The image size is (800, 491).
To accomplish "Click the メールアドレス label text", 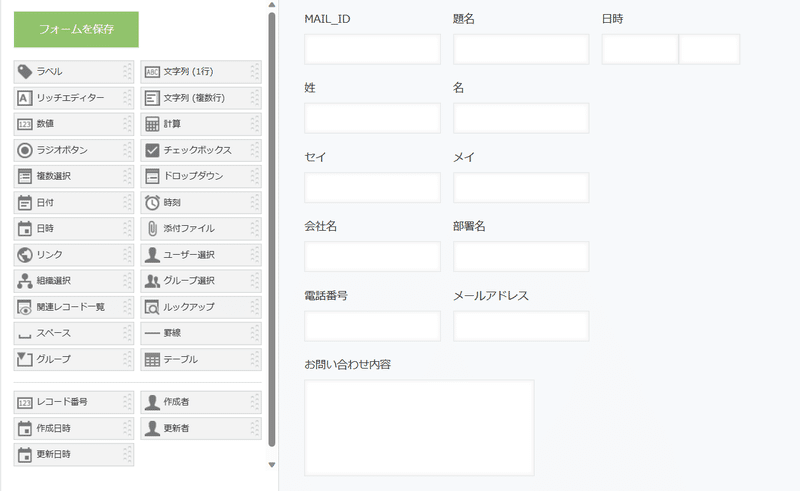I will pos(491,296).
